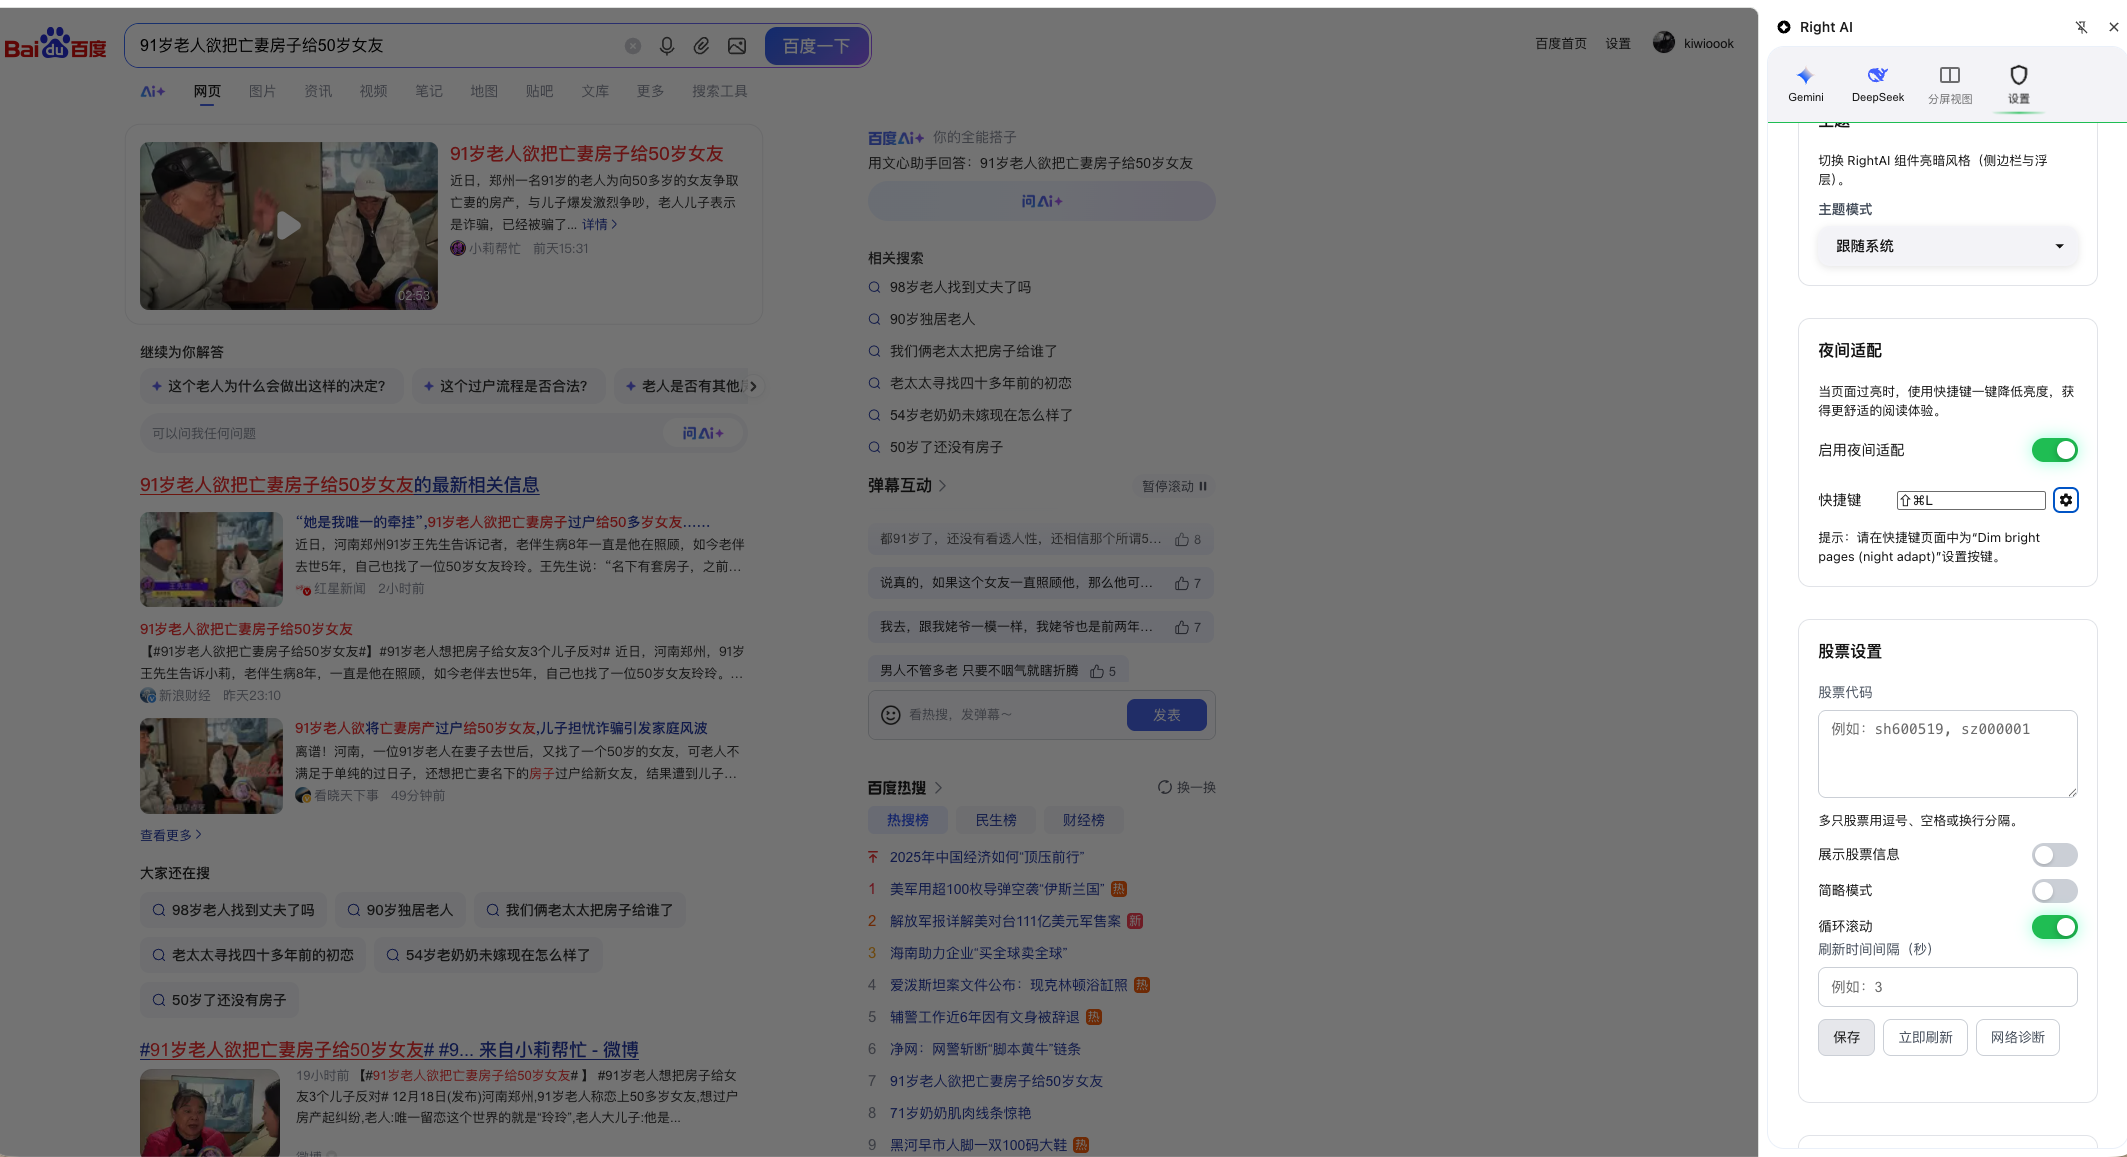Pause scrolling with 暂停滚动
The image size is (2127, 1157).
(1174, 486)
